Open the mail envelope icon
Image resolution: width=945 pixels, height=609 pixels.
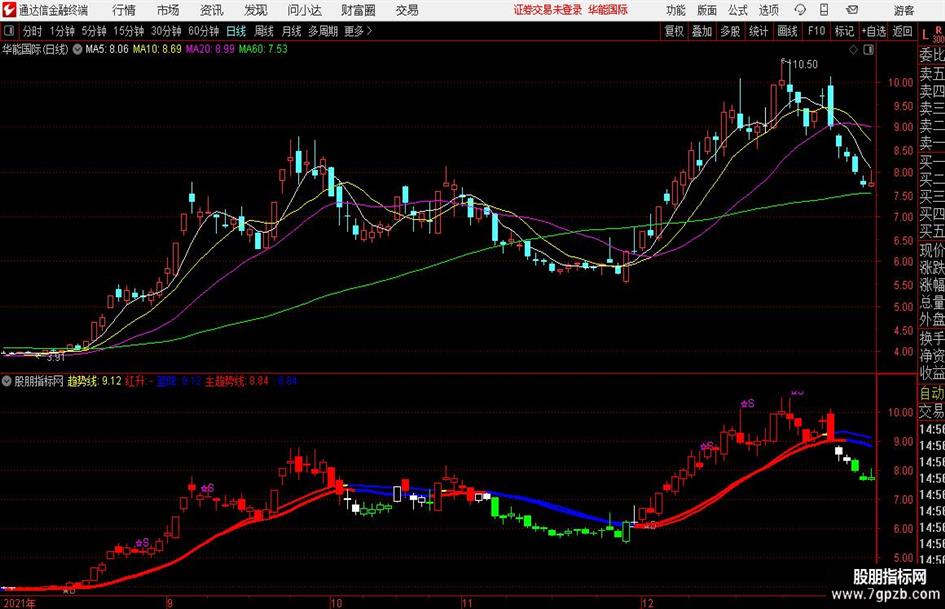click(x=852, y=10)
